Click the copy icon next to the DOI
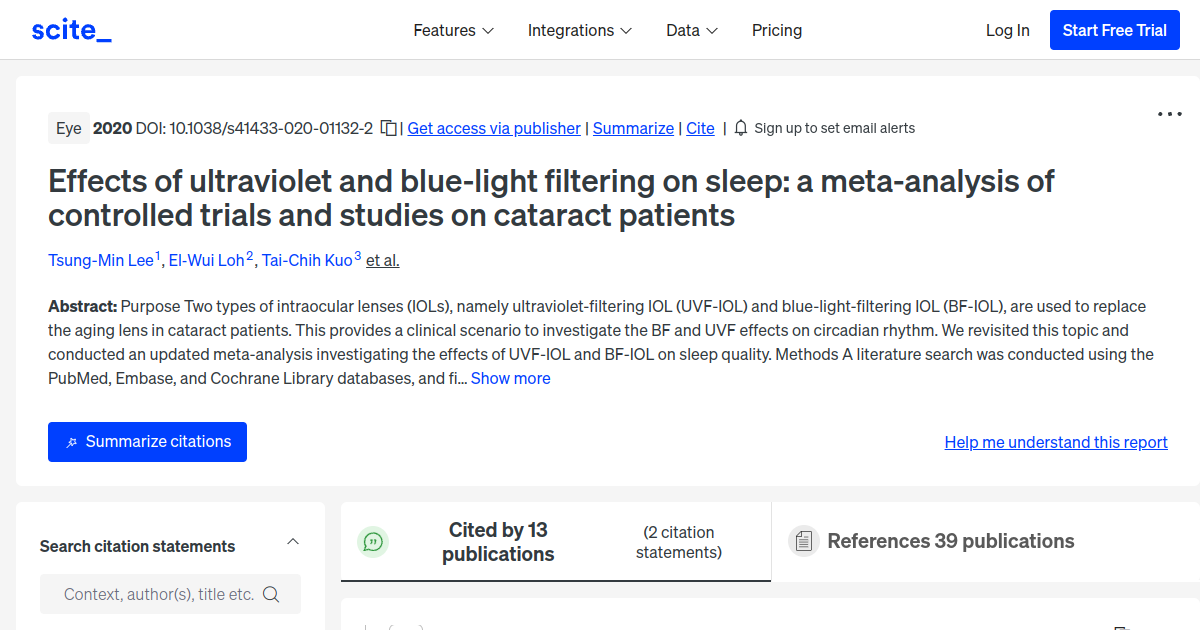Screen dimensions: 1200x630 (x=388, y=128)
